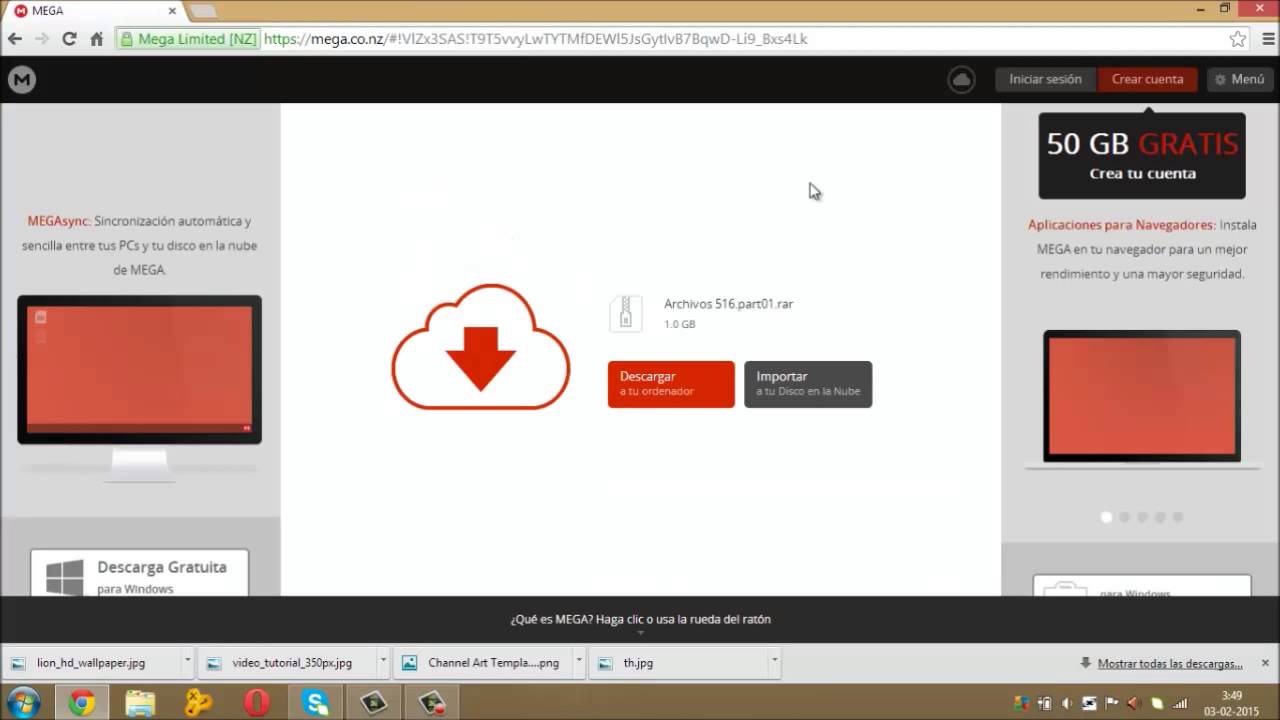1280x720 pixels.
Task: Bookmark this page with the star icon
Action: pos(1238,39)
